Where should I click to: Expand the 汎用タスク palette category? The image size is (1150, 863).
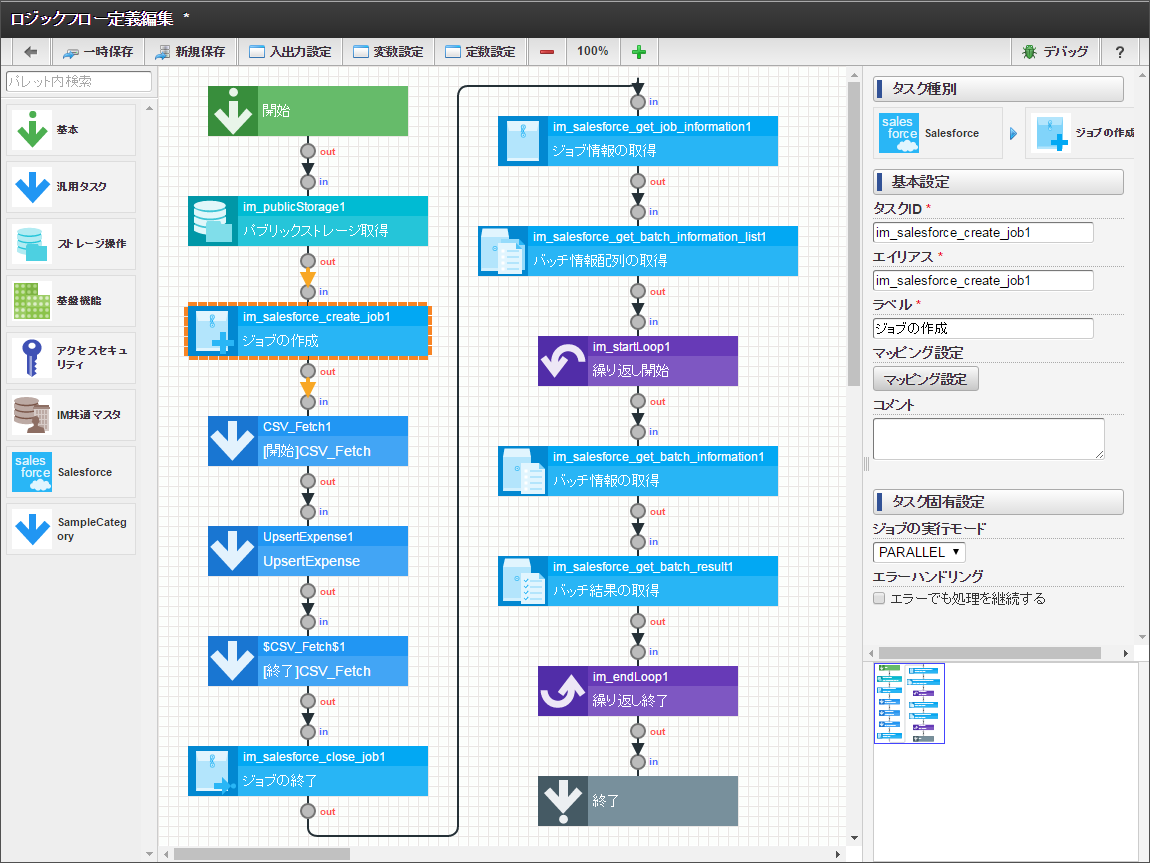point(71,187)
